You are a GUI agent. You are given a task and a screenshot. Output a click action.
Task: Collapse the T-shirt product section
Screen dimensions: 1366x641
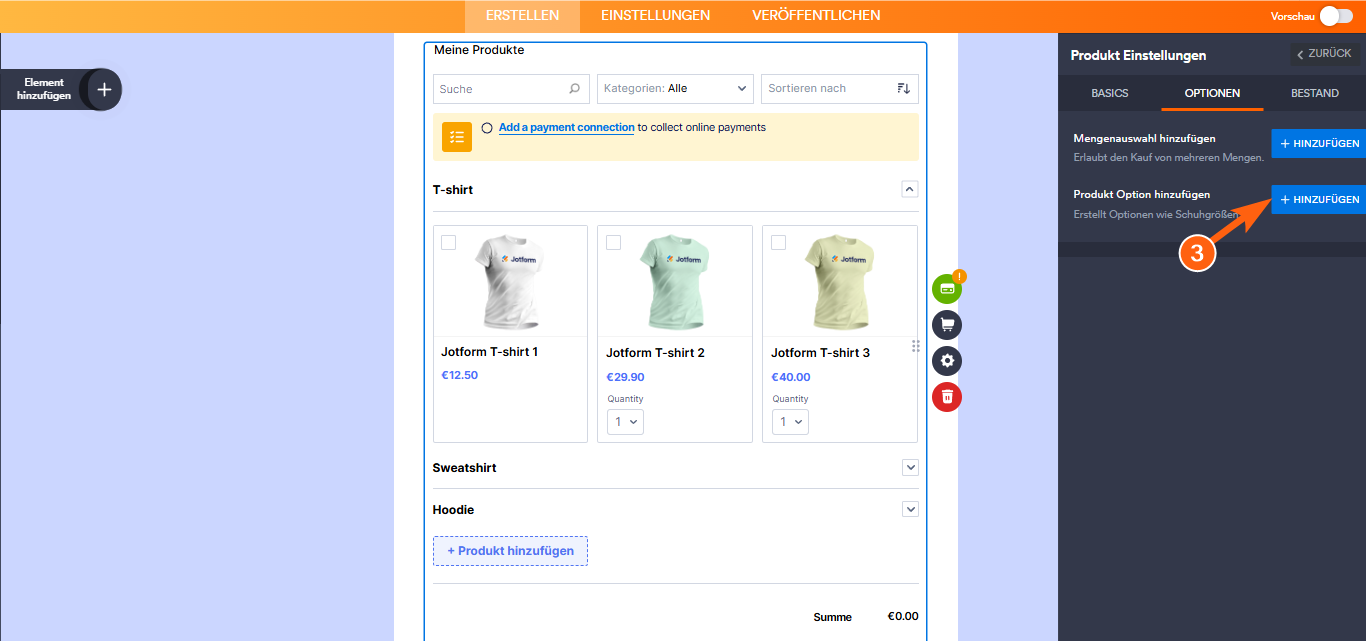coord(910,189)
